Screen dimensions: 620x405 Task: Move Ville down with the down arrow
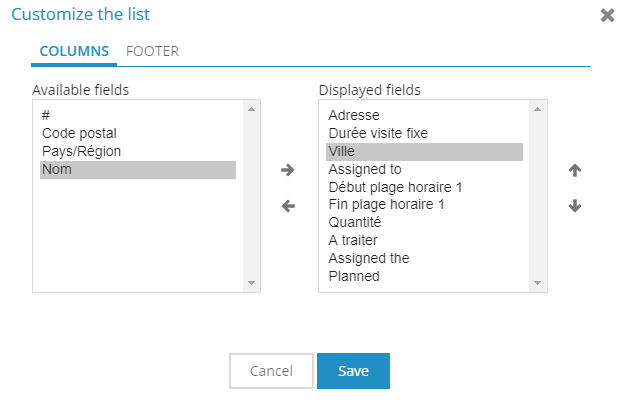click(575, 206)
